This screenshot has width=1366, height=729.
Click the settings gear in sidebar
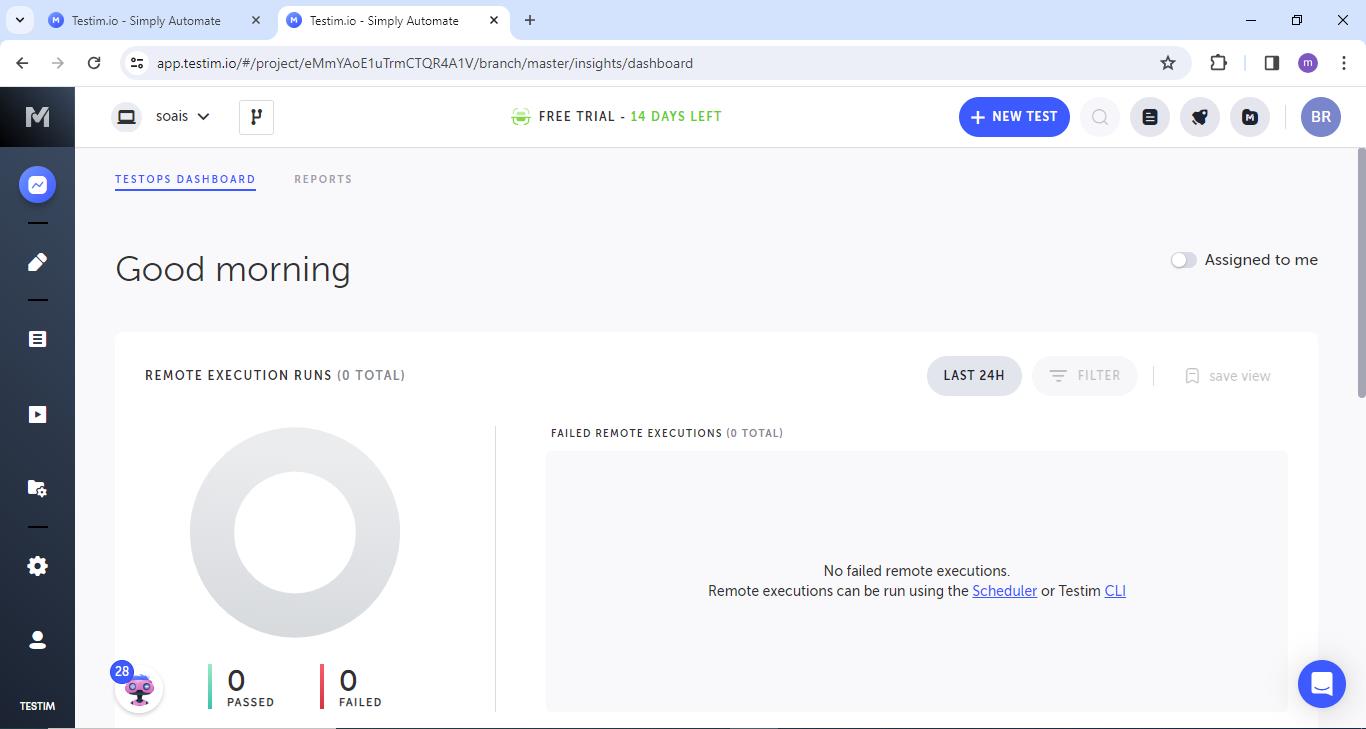[x=37, y=566]
